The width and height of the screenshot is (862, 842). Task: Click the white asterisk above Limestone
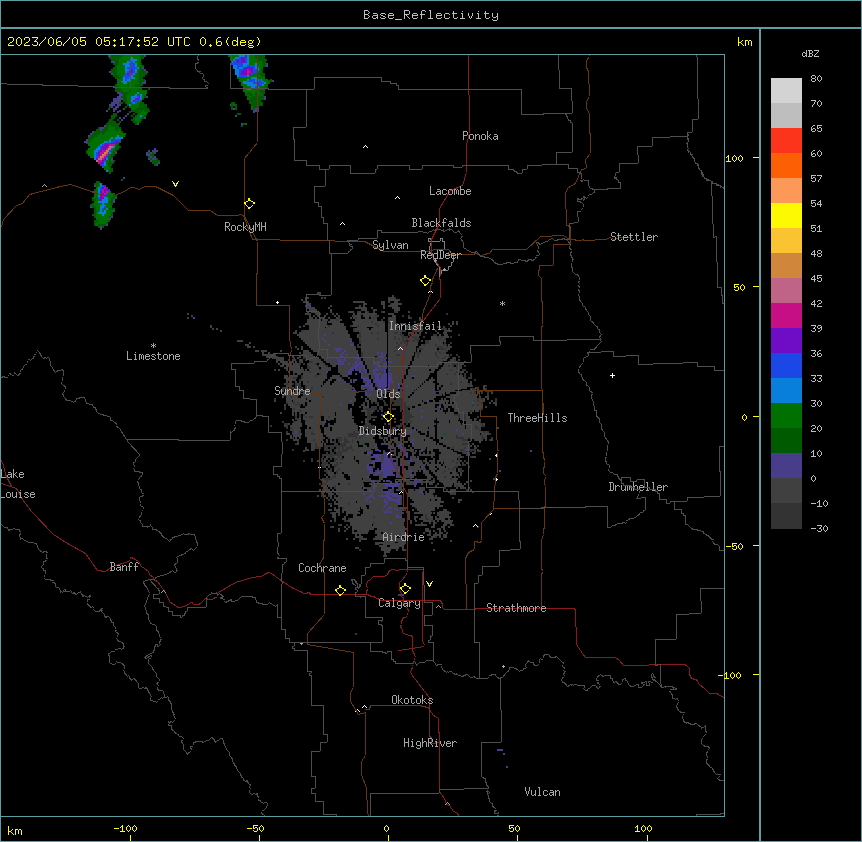(153, 346)
